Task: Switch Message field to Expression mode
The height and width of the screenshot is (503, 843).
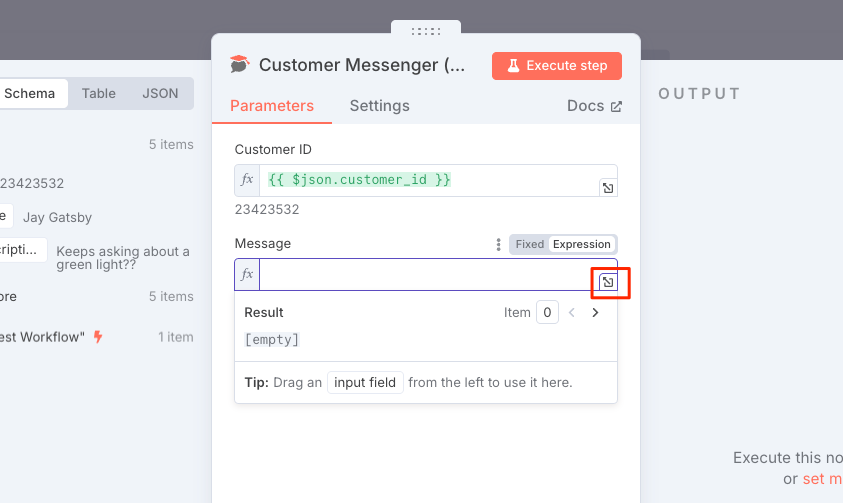Action: pos(582,245)
